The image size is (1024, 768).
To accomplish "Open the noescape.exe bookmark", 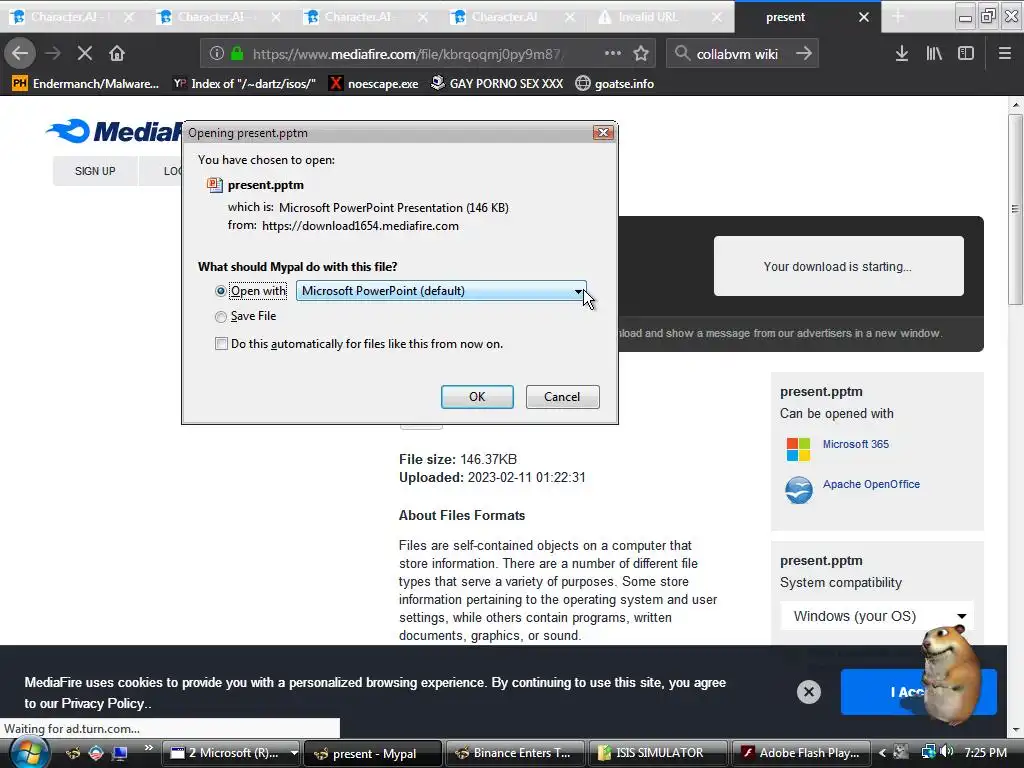I will 374,84.
